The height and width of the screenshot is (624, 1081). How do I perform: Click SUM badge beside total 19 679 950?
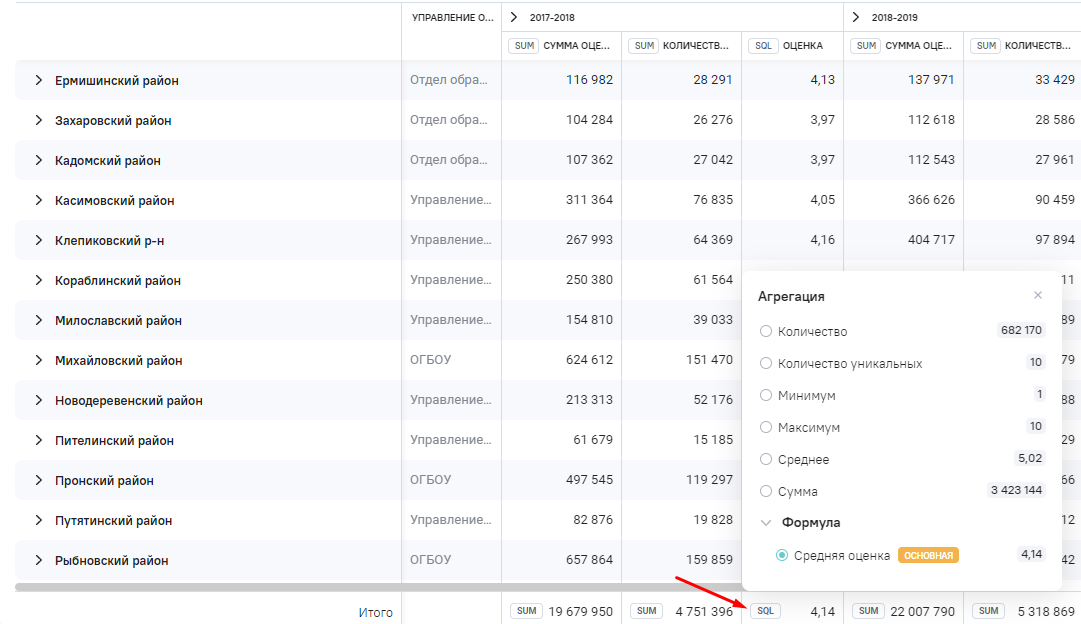[525, 611]
